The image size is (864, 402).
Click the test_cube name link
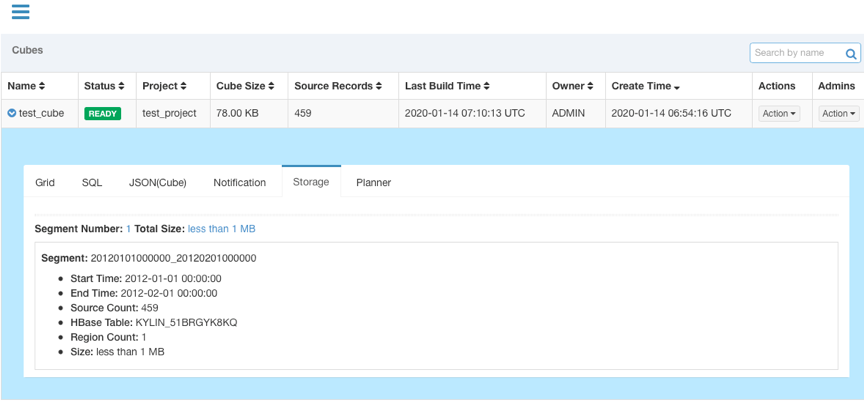point(41,114)
